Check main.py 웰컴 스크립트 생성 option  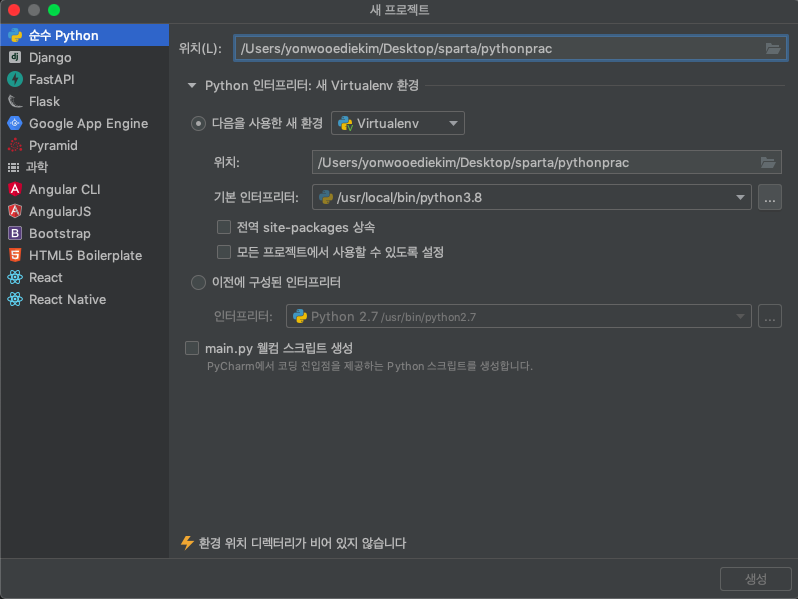(192, 348)
